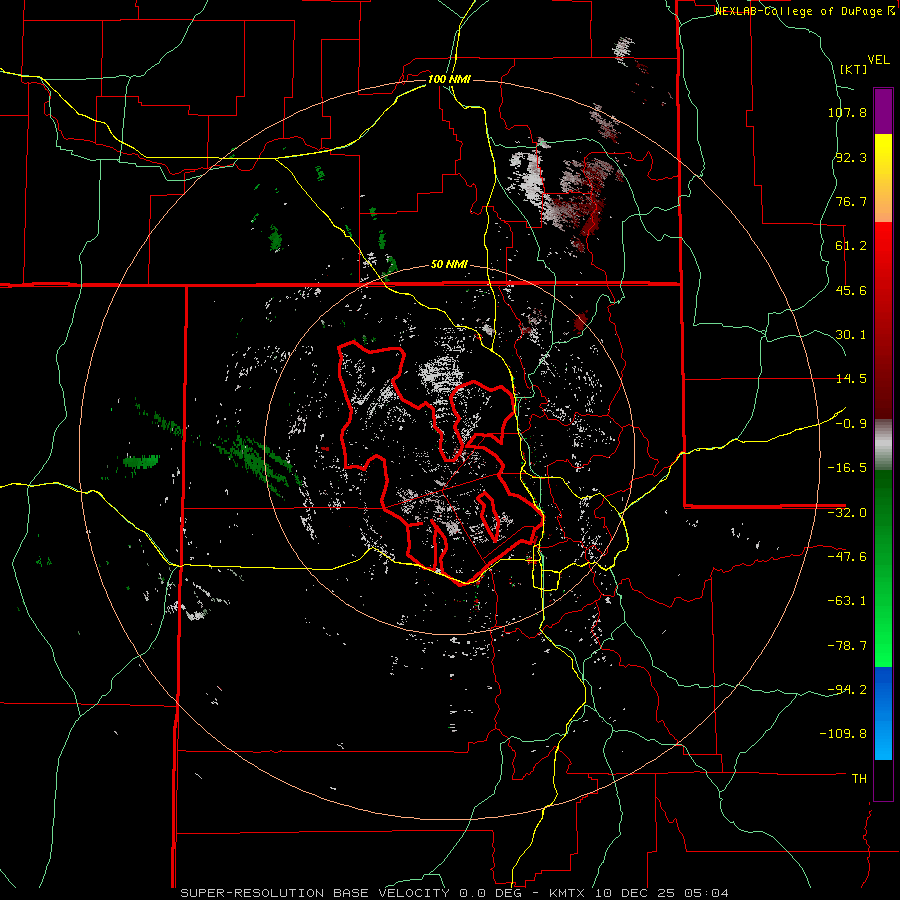Click the red segment of the color bar
Screen dimensions: 900x900
click(883, 320)
